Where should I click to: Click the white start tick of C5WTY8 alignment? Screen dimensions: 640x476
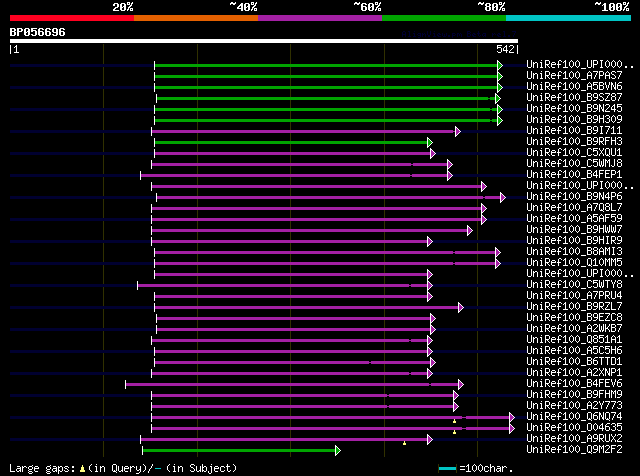(x=138, y=285)
